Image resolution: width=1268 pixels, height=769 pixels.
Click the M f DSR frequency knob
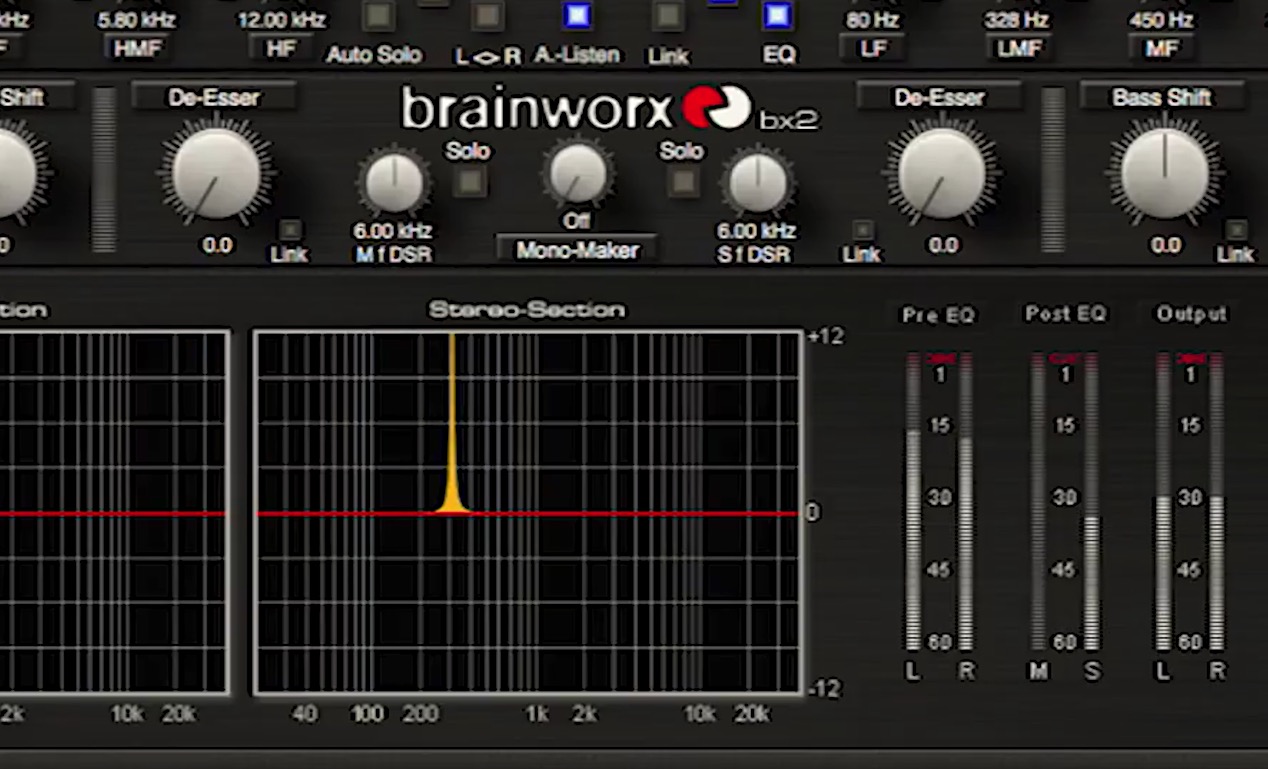coord(394,183)
